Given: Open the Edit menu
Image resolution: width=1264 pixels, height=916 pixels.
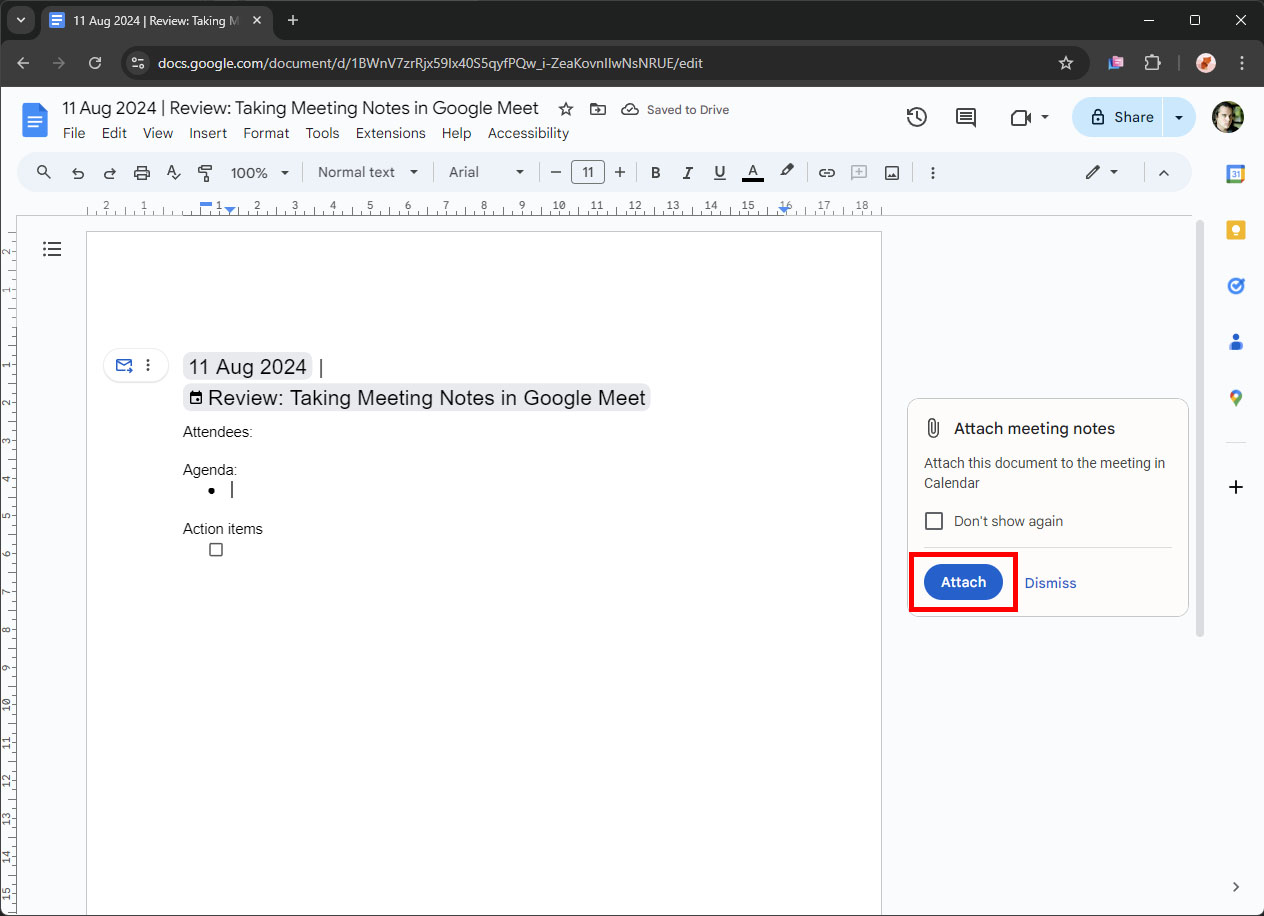Looking at the screenshot, I should pyautogui.click(x=114, y=133).
